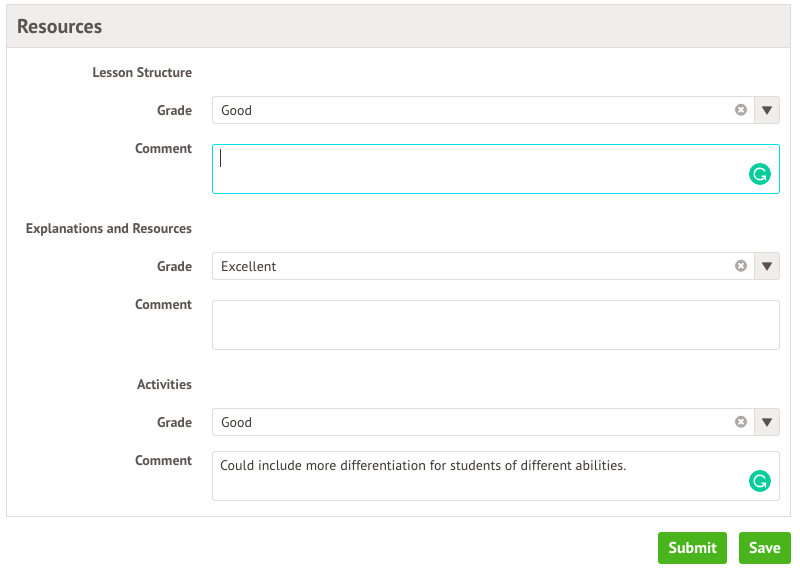Clear the Lesson Structure grade selection
Image resolution: width=800 pixels, height=572 pixels.
click(741, 110)
